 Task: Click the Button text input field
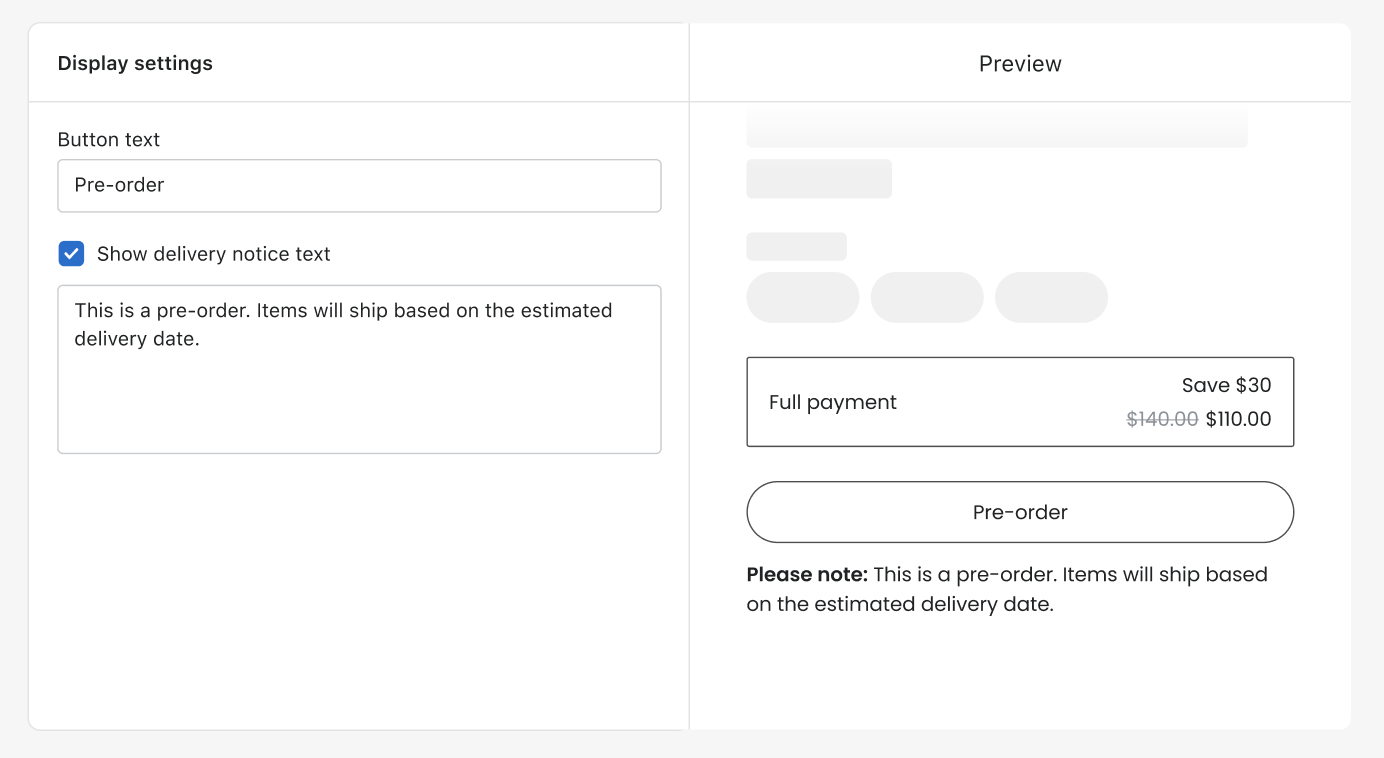[x=359, y=185]
